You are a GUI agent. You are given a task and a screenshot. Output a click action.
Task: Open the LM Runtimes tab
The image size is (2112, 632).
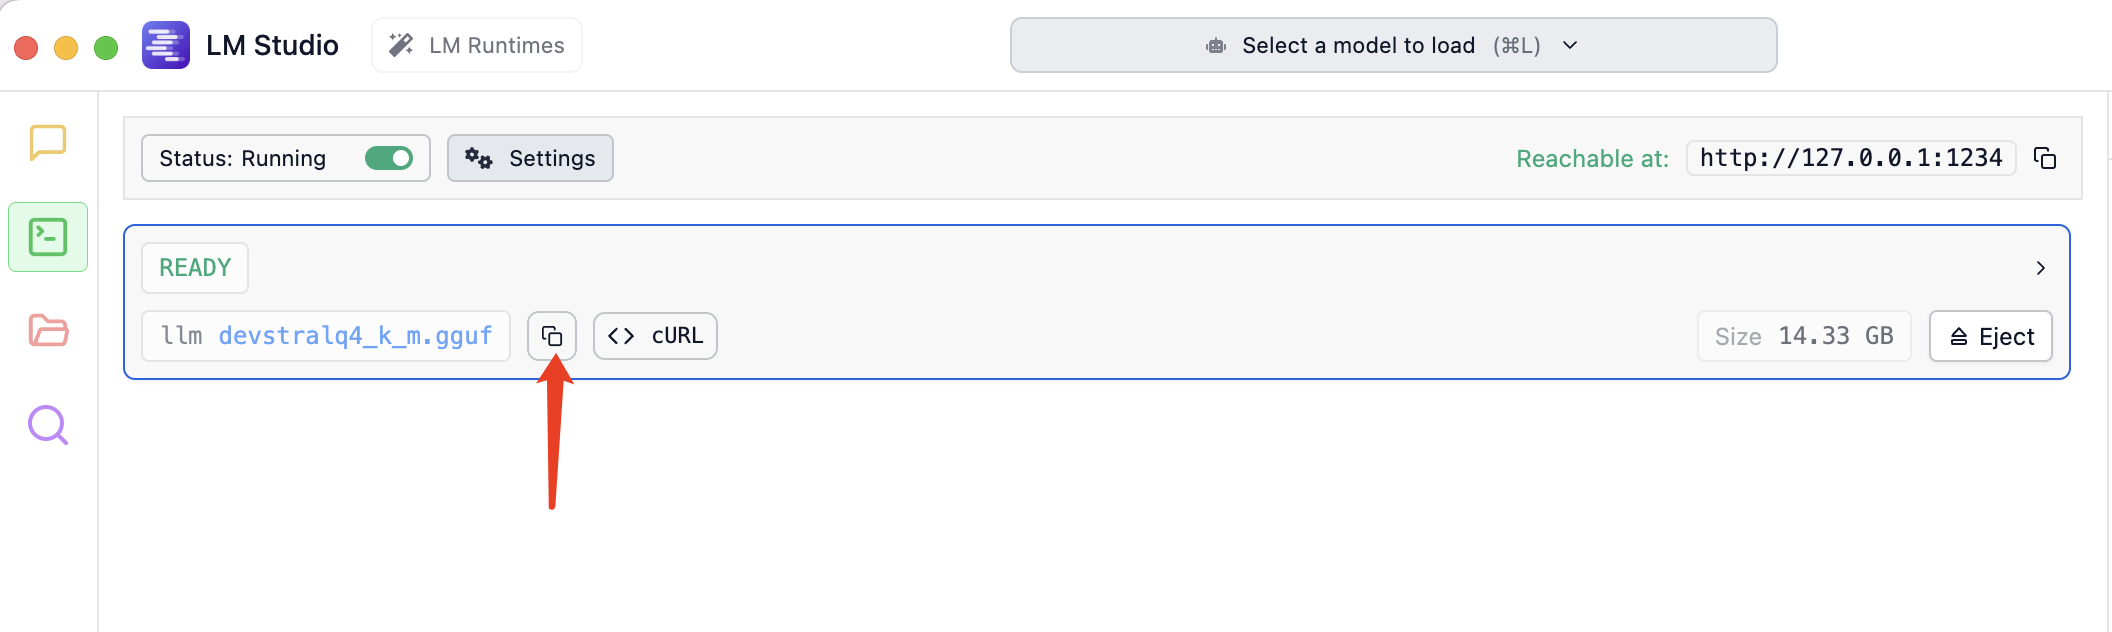(477, 45)
